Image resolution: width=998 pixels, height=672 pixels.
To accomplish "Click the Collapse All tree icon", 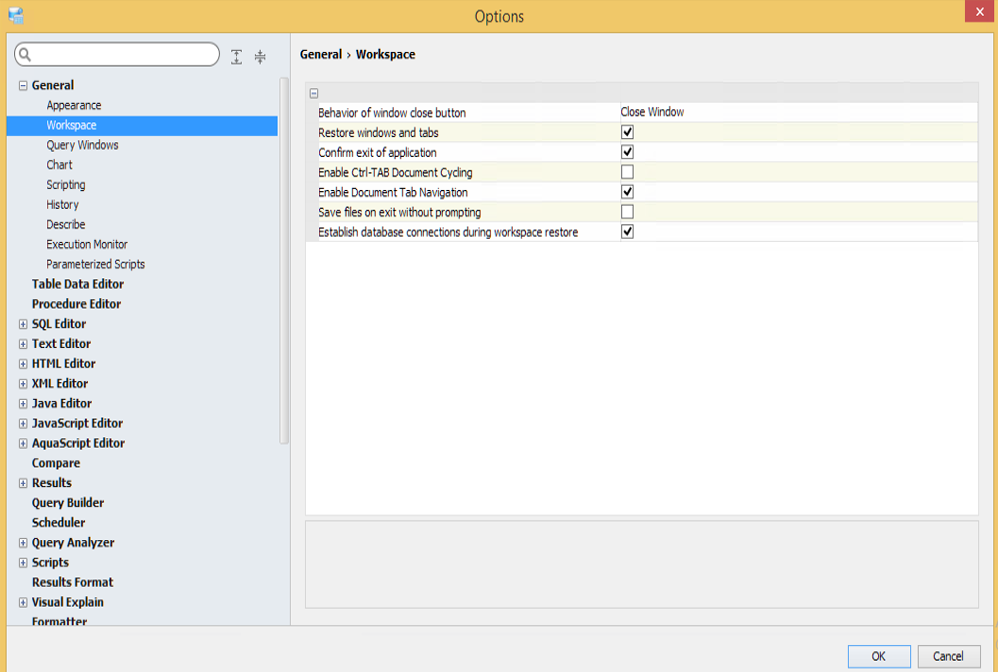I will (260, 57).
